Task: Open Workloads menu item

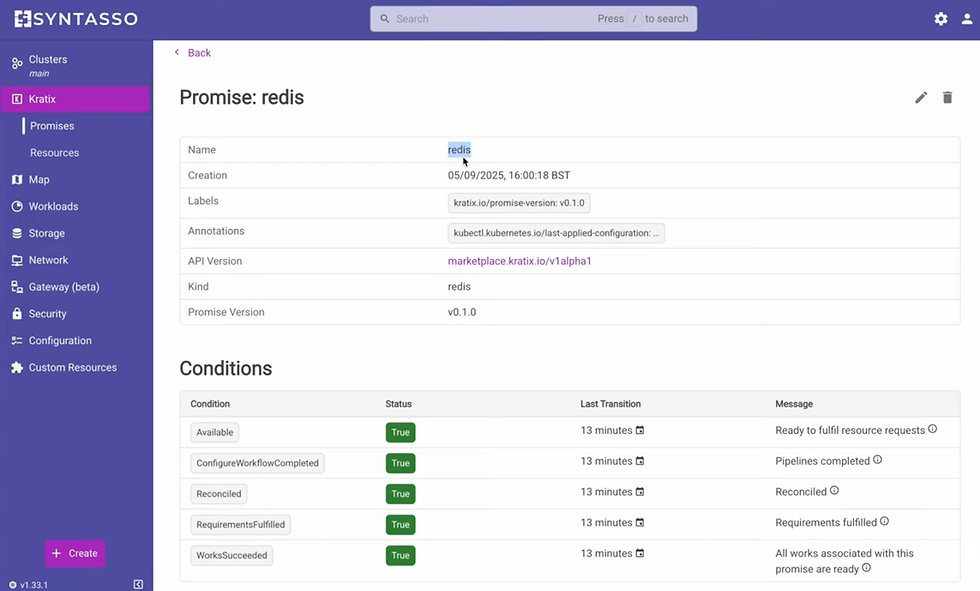Action: point(76,206)
